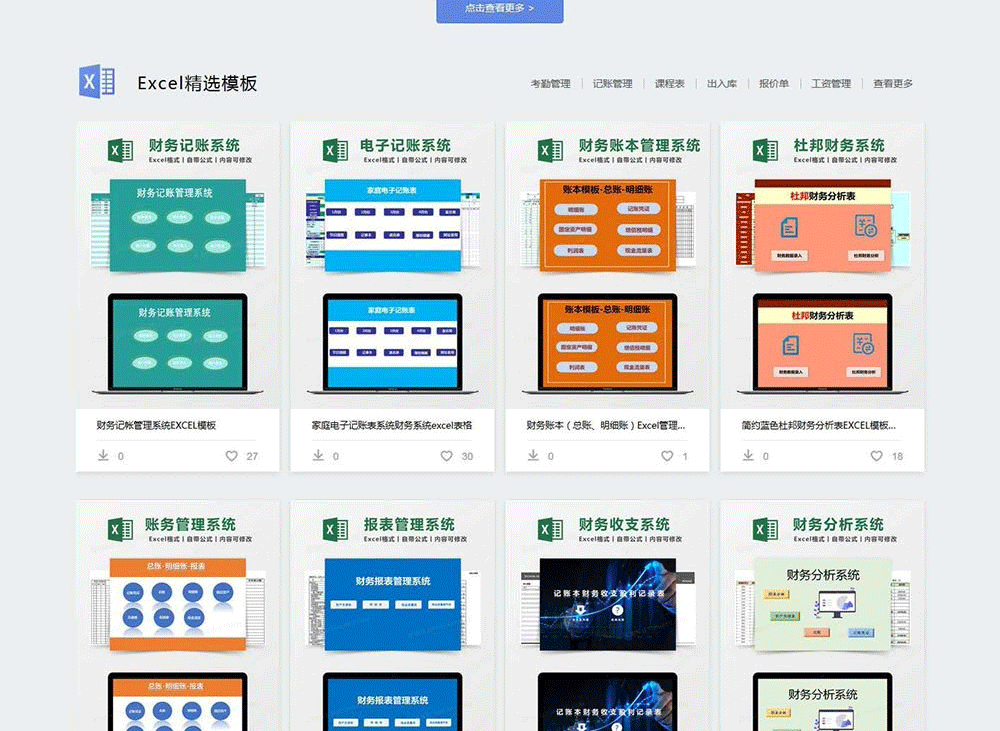Open the 考勤管理 category link
Screen dimensions: 1000x731
click(x=550, y=84)
